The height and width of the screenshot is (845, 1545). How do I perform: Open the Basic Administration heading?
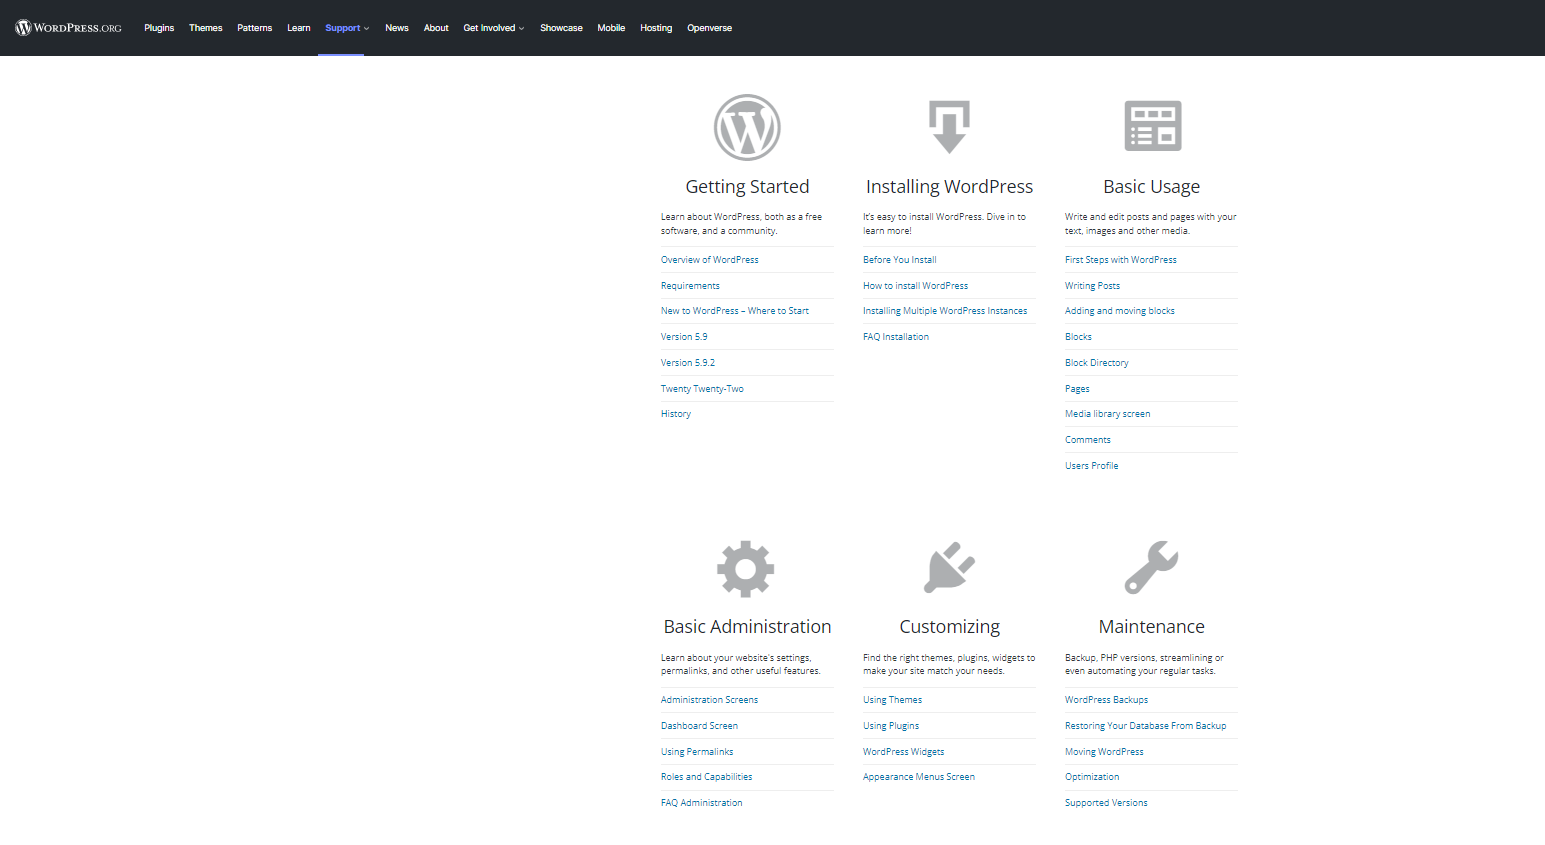[747, 627]
